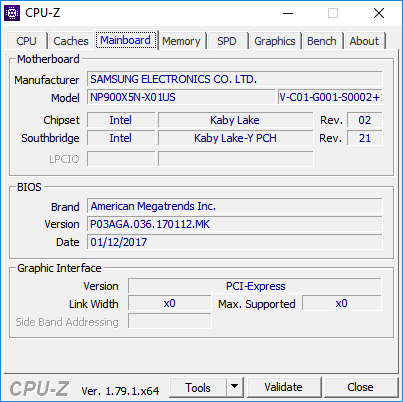Click the BIOS Version field
403x402 pixels.
(235, 224)
